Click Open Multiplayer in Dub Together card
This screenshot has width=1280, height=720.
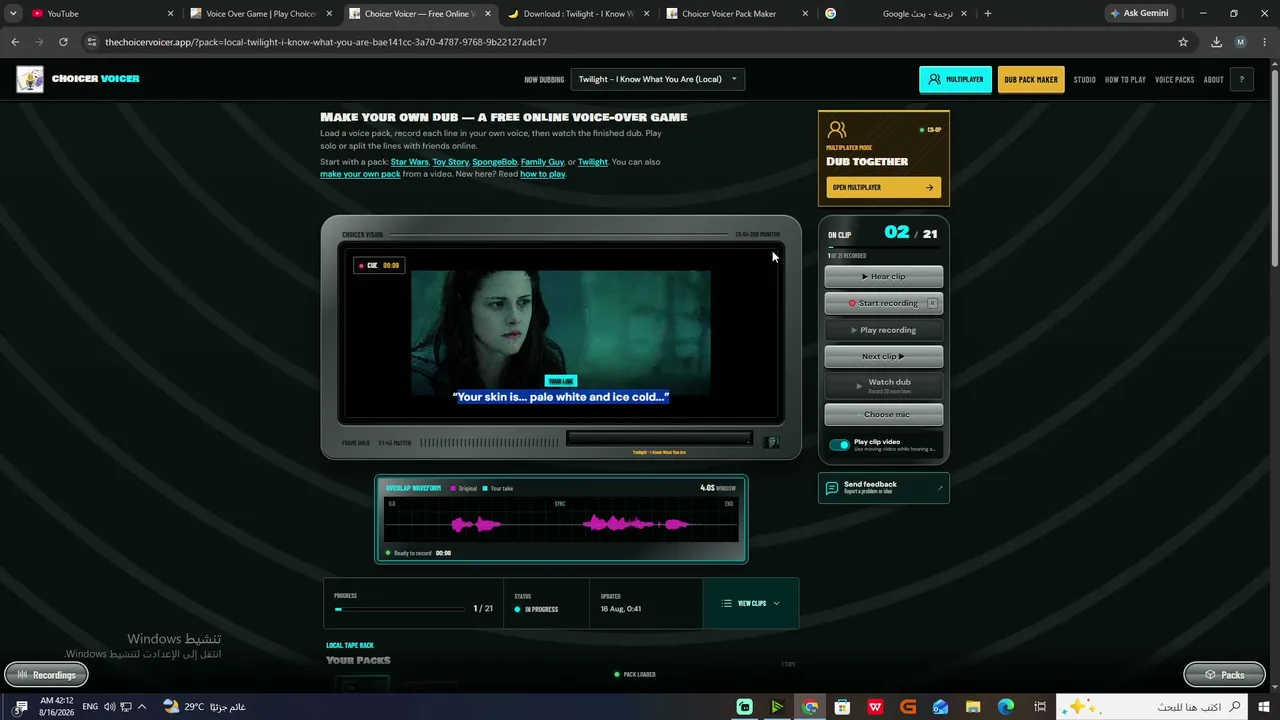[x=883, y=187]
